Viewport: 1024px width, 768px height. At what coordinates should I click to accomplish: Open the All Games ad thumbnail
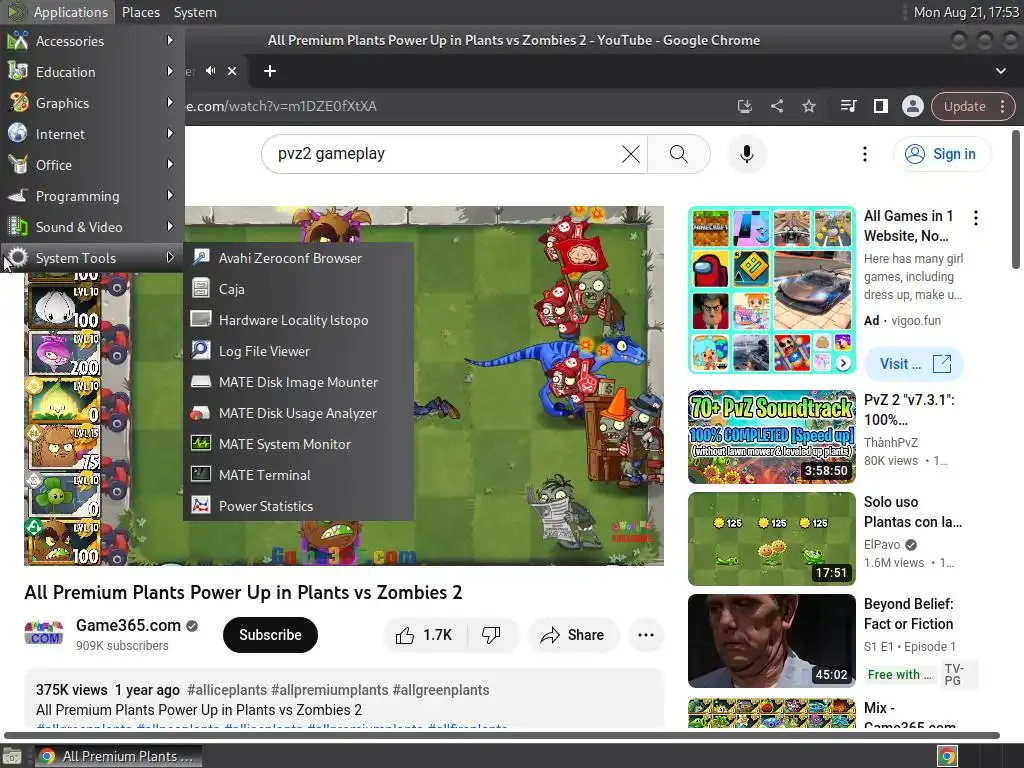pyautogui.click(x=771, y=290)
